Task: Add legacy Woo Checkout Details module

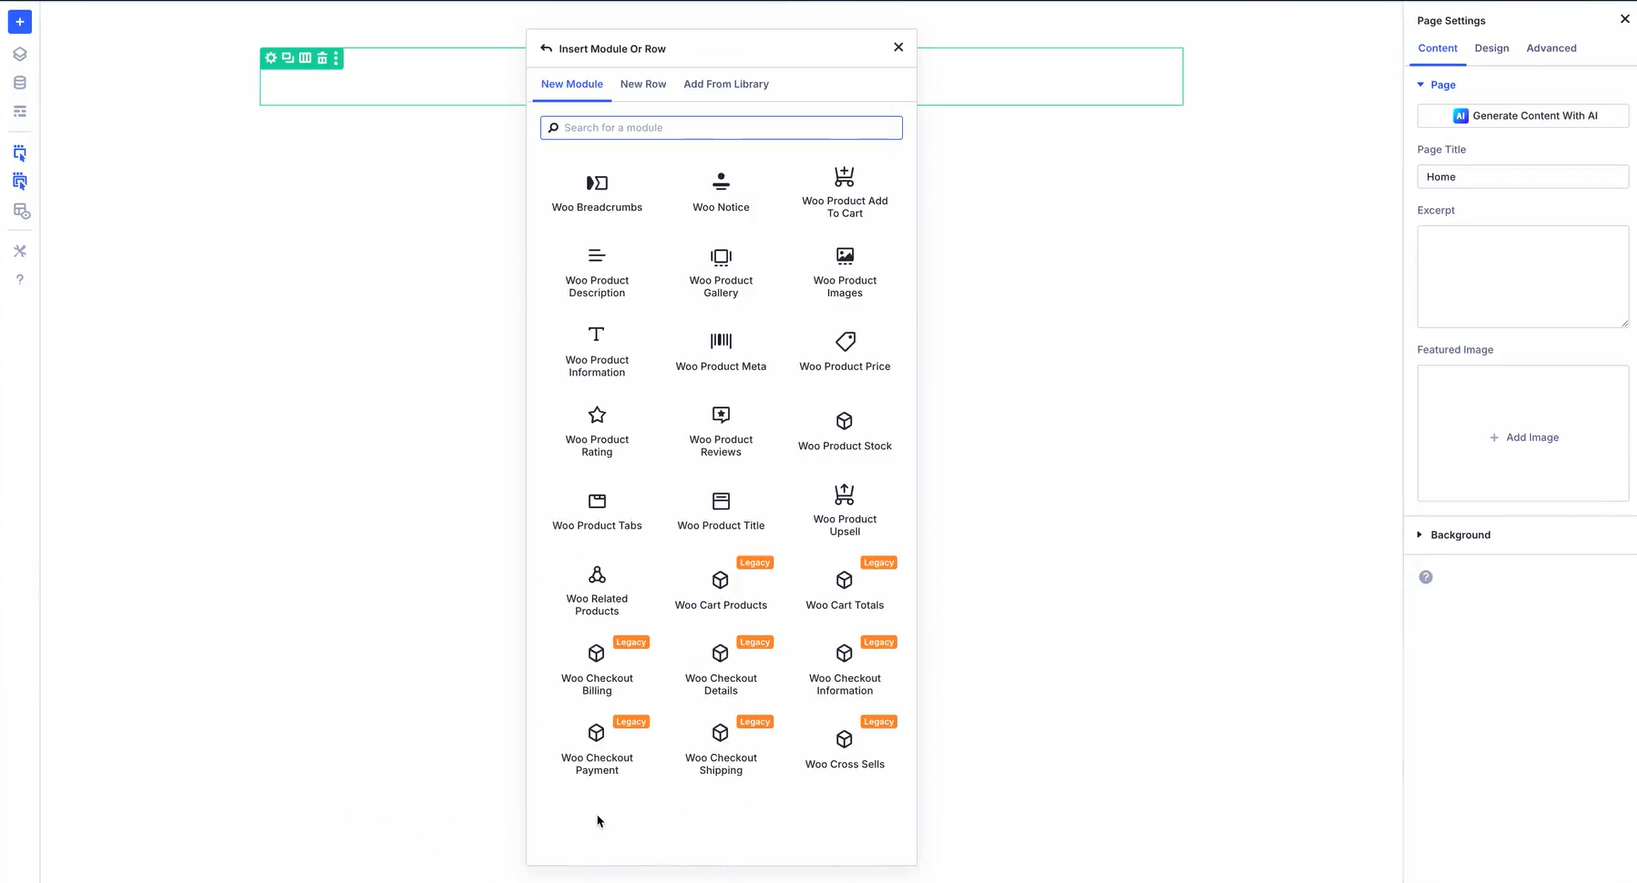Action: tap(721, 670)
